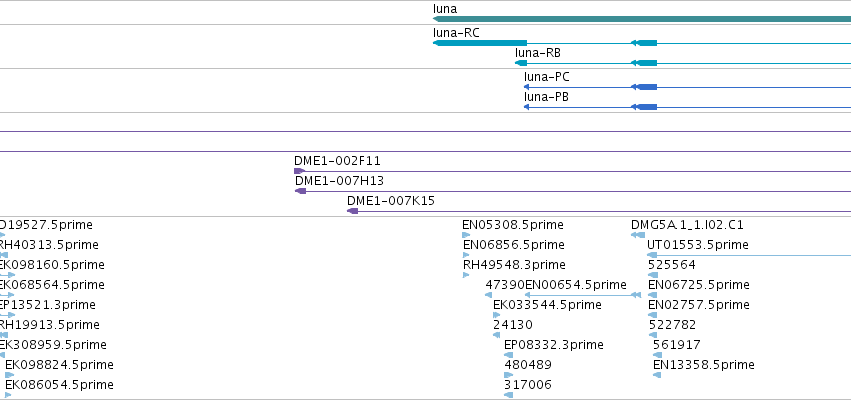The height and width of the screenshot is (400, 851).
Task: Select the EK033544.5prime EST marker
Action: pyautogui.click(x=497, y=315)
